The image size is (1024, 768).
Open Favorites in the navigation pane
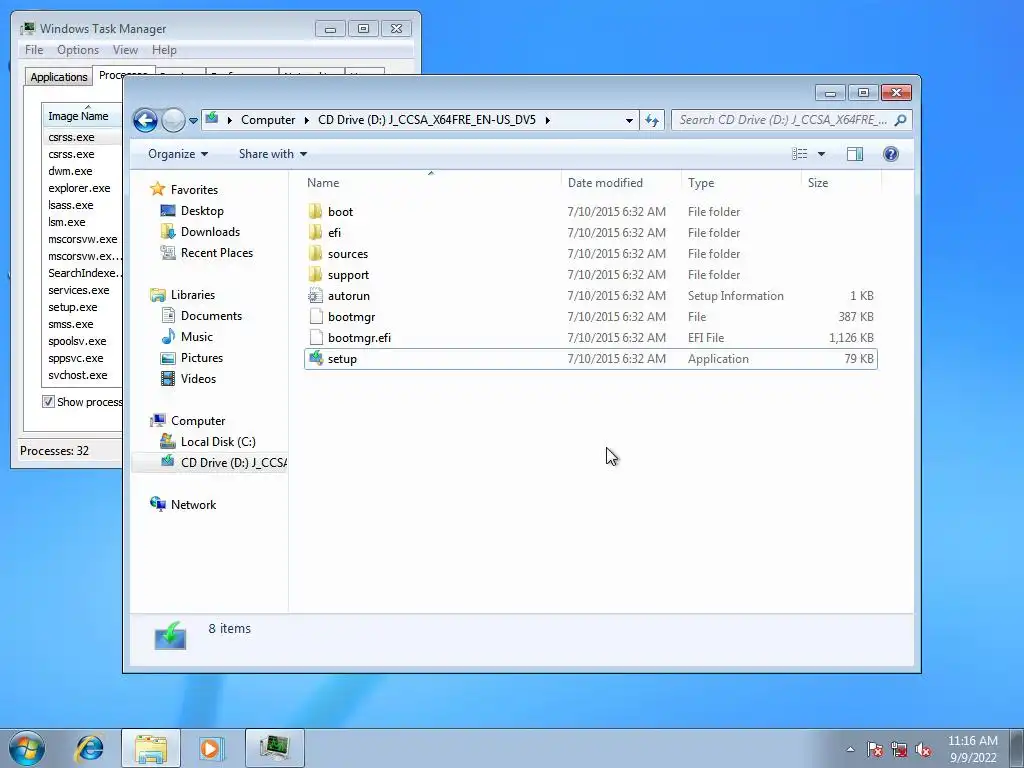tap(194, 189)
